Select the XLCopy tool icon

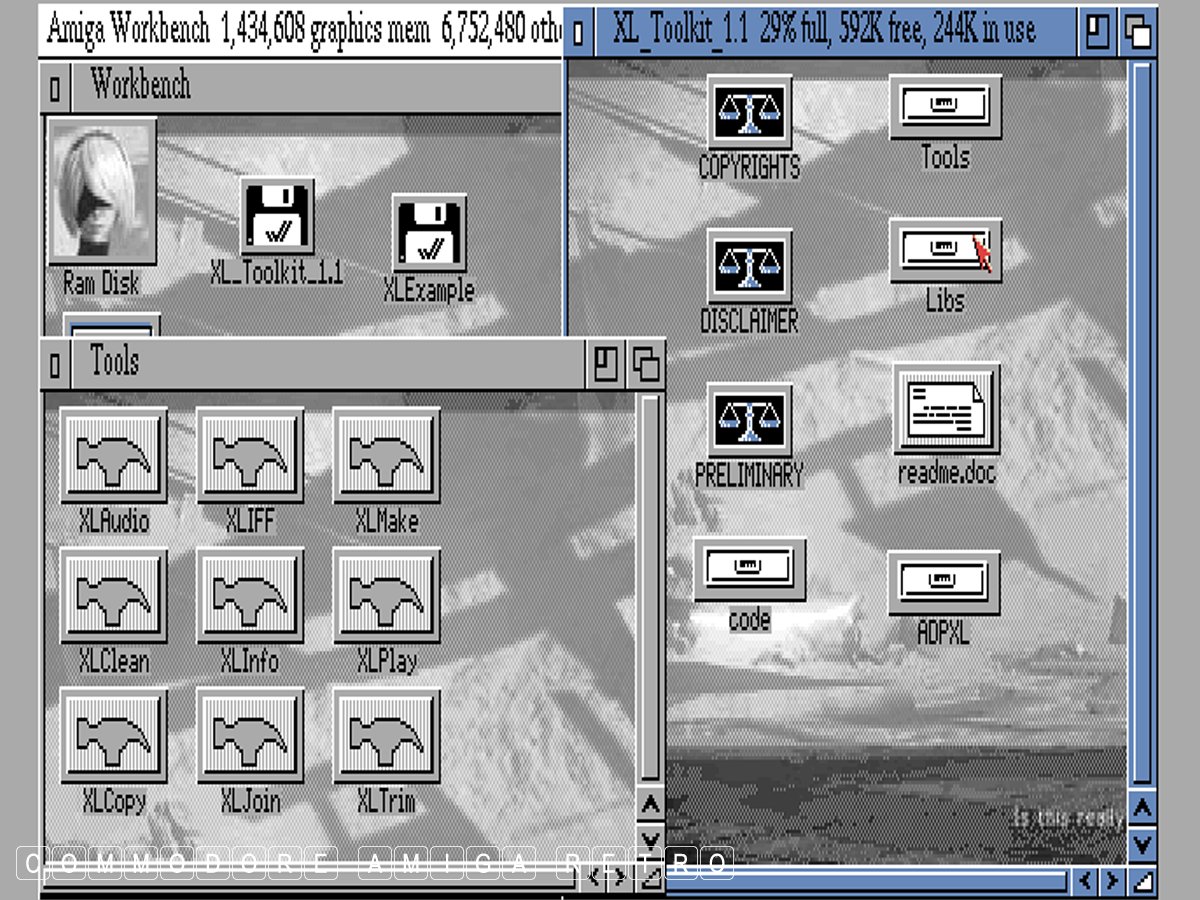click(x=113, y=735)
